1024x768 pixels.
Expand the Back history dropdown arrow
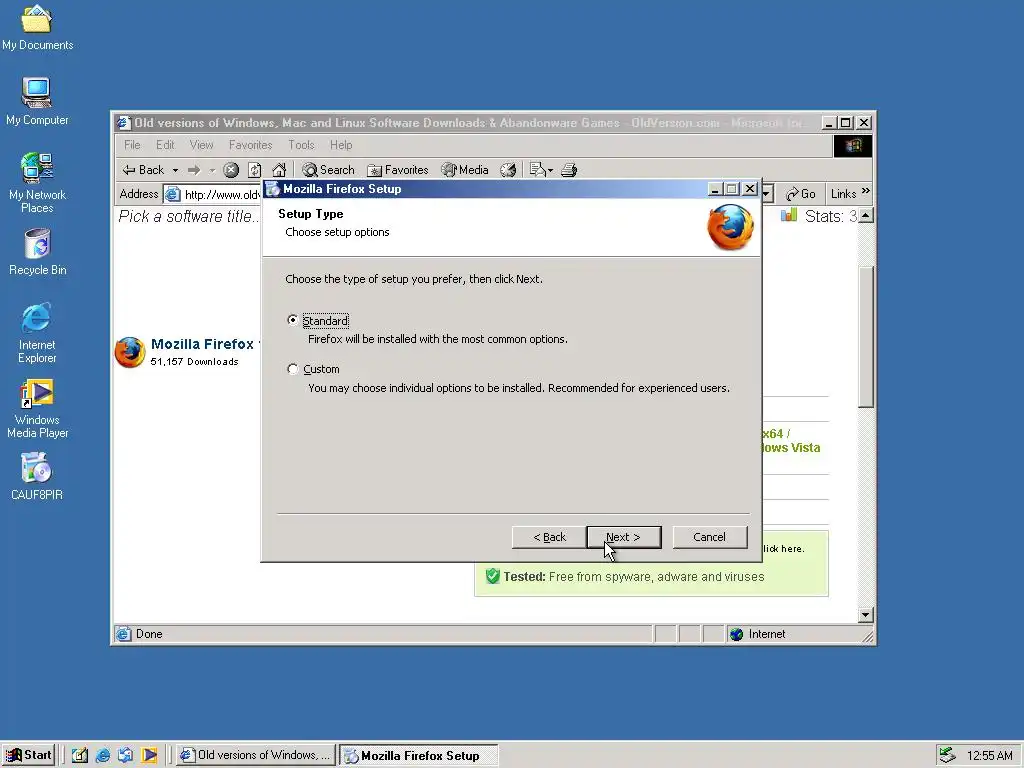coord(175,170)
